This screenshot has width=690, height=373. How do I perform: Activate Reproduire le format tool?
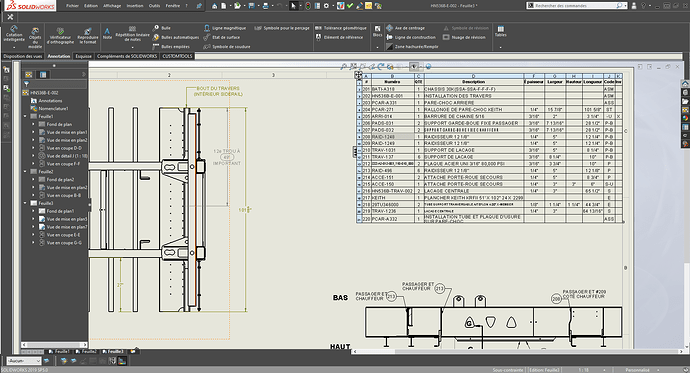click(88, 36)
